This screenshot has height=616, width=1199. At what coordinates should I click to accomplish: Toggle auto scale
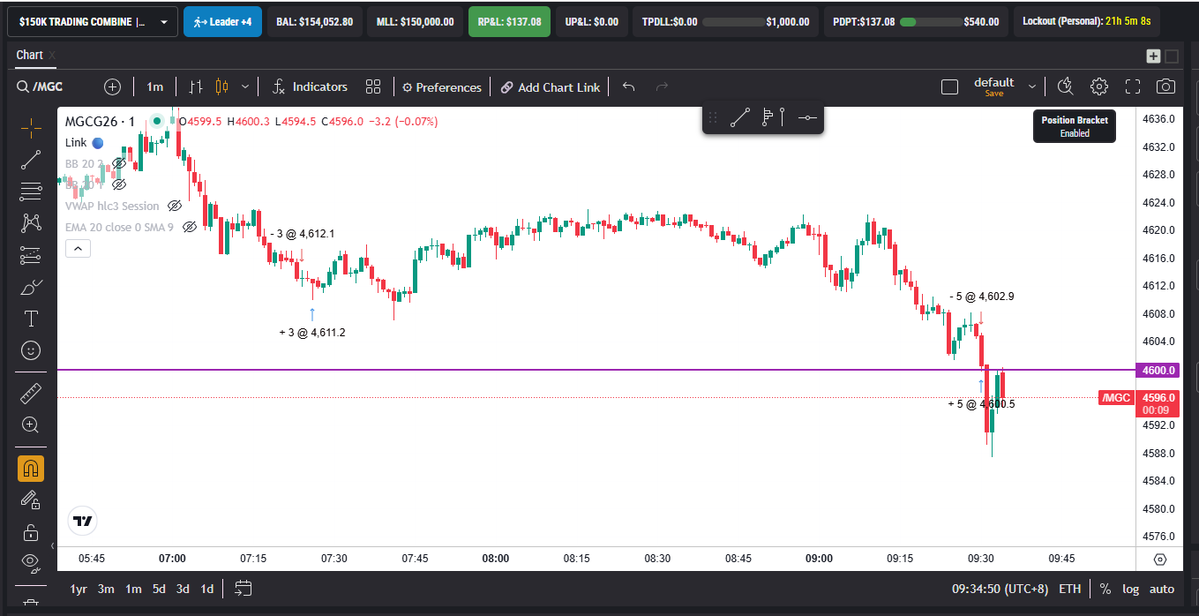coord(1162,588)
